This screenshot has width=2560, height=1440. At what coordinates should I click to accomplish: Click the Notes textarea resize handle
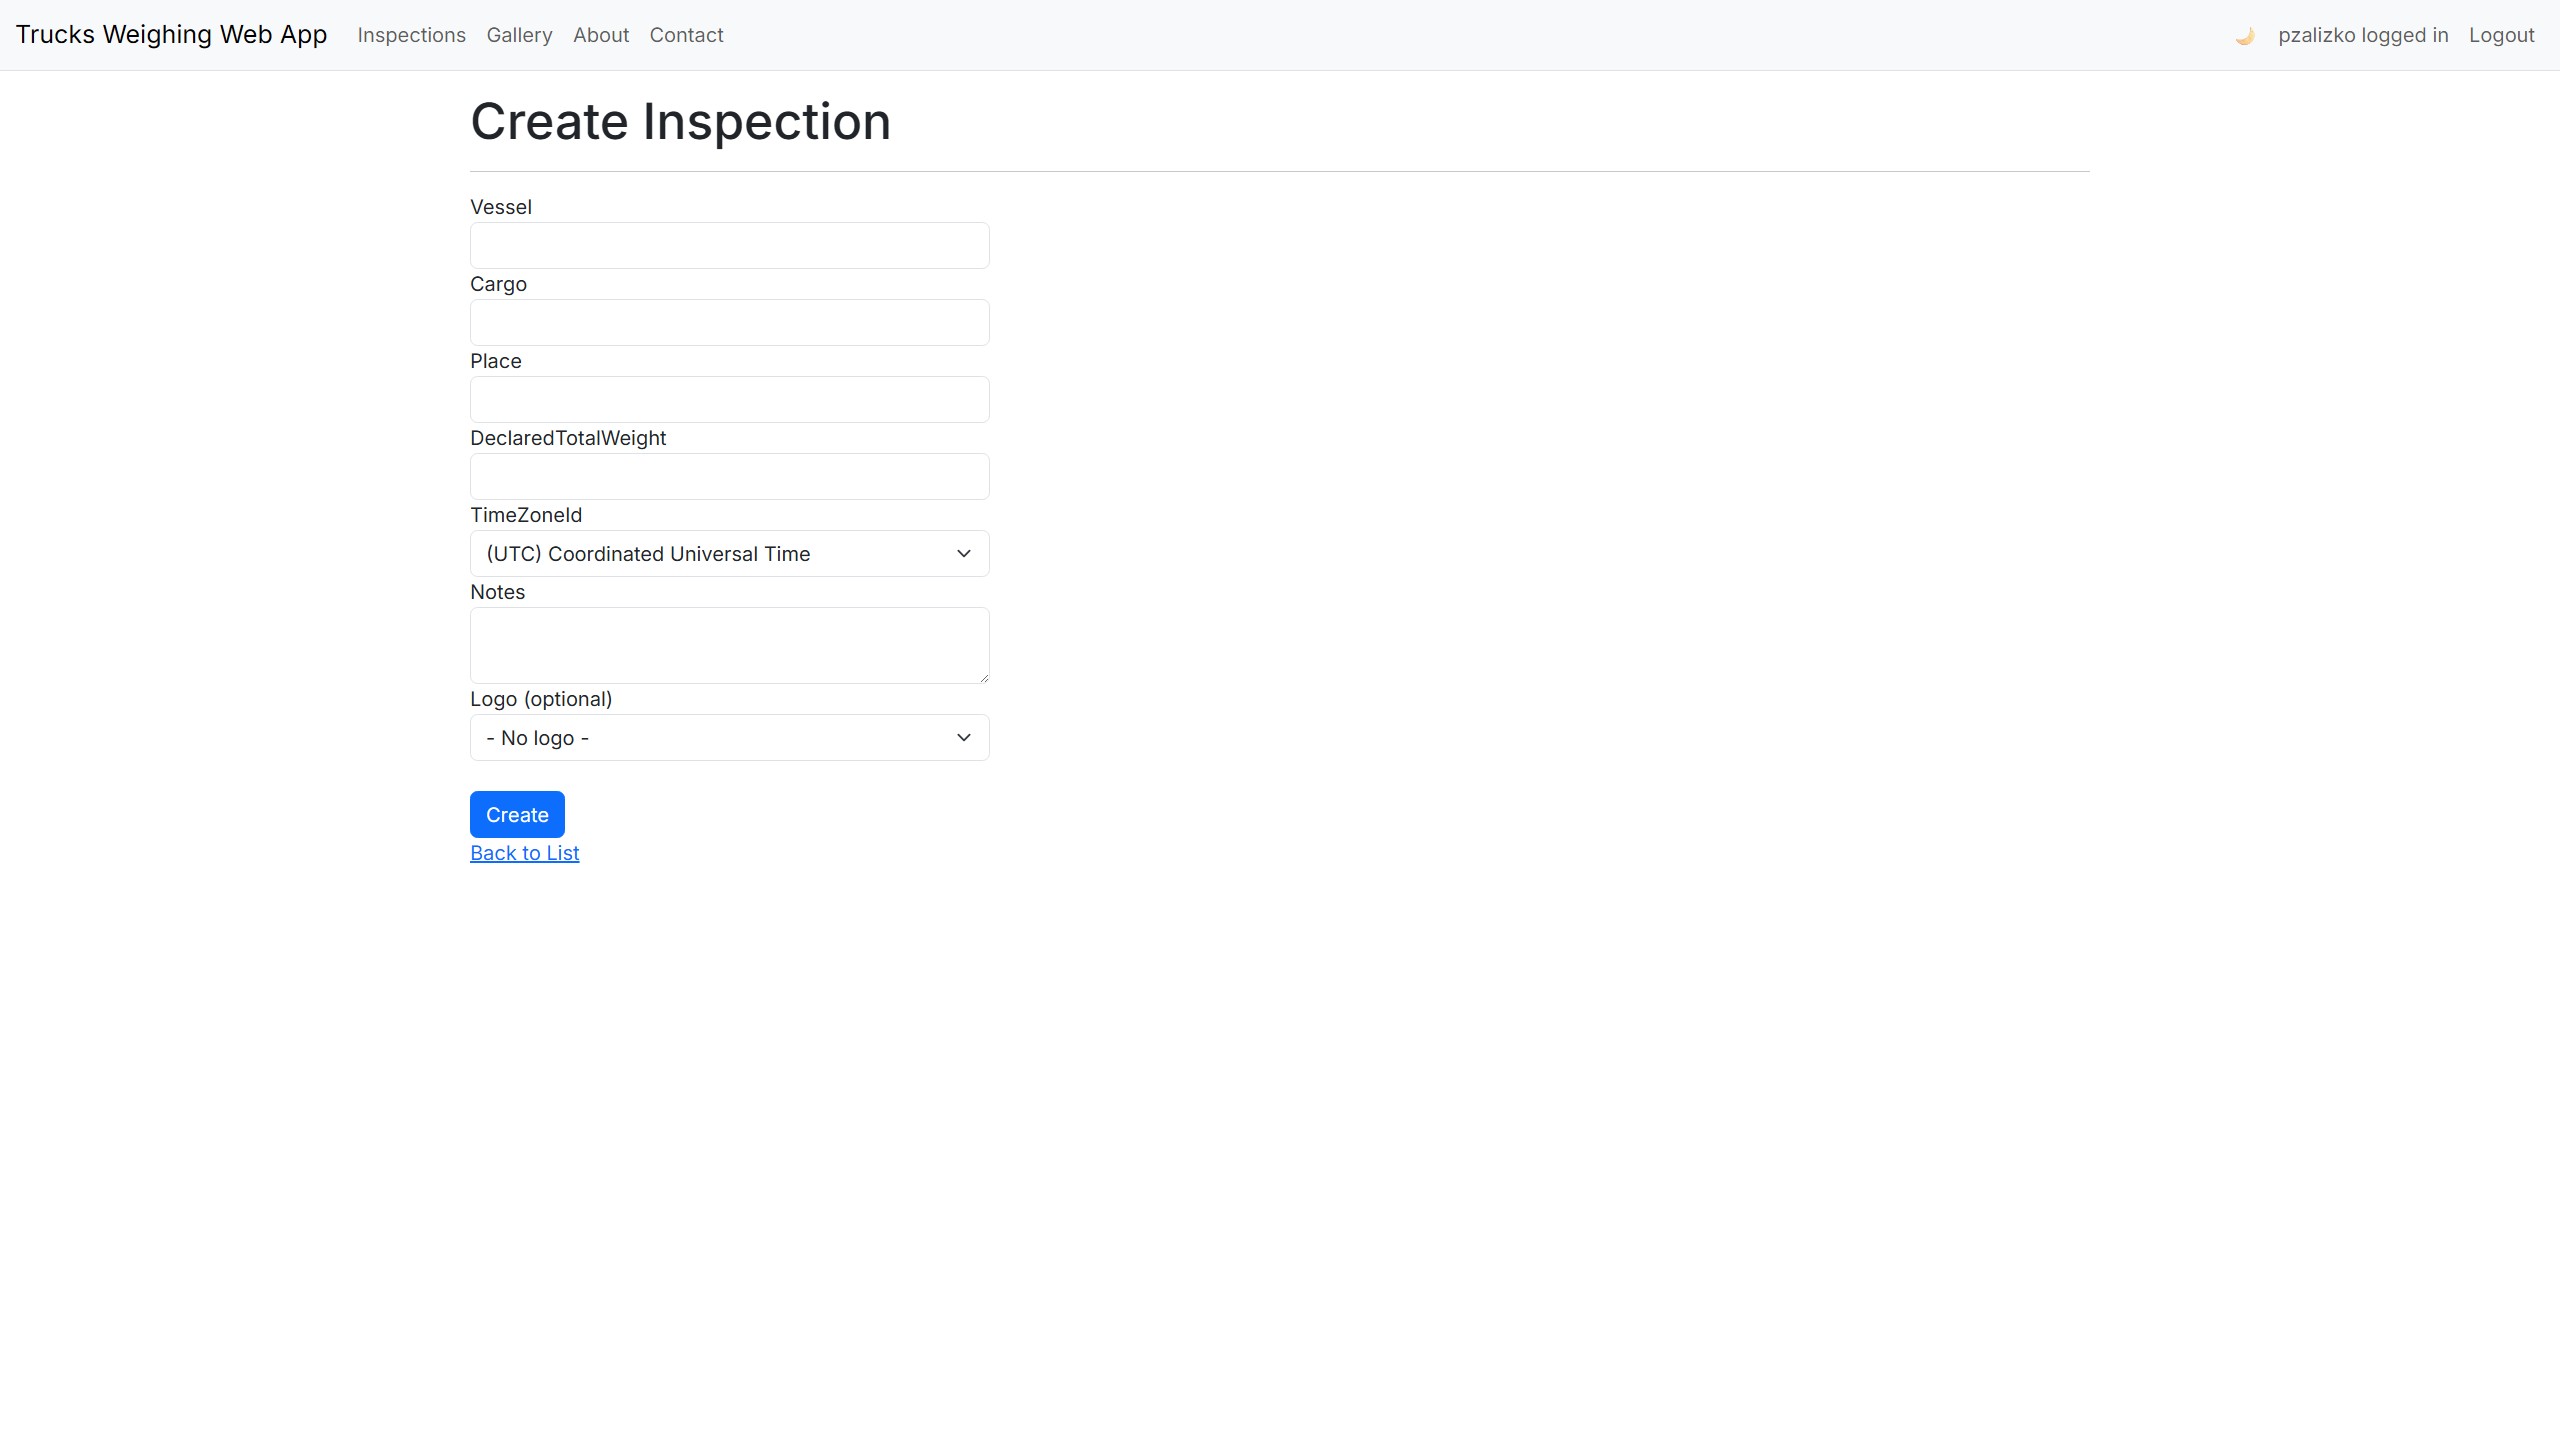(x=984, y=678)
